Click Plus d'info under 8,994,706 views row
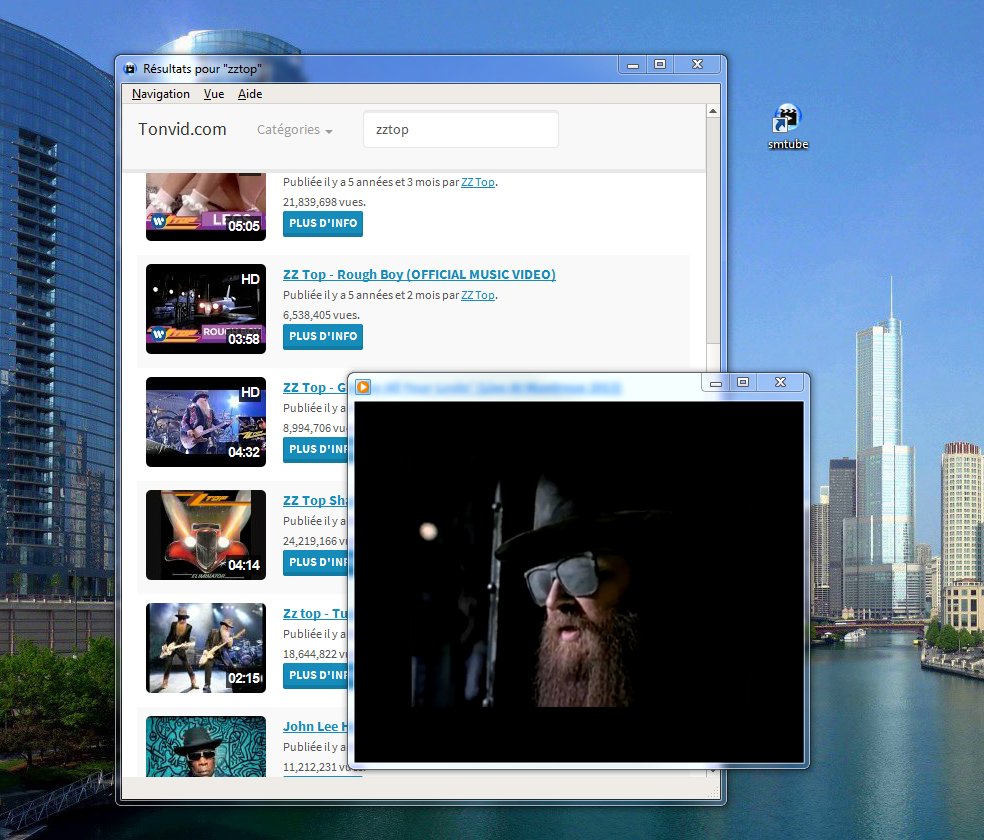This screenshot has height=840, width=984. pyautogui.click(x=316, y=449)
